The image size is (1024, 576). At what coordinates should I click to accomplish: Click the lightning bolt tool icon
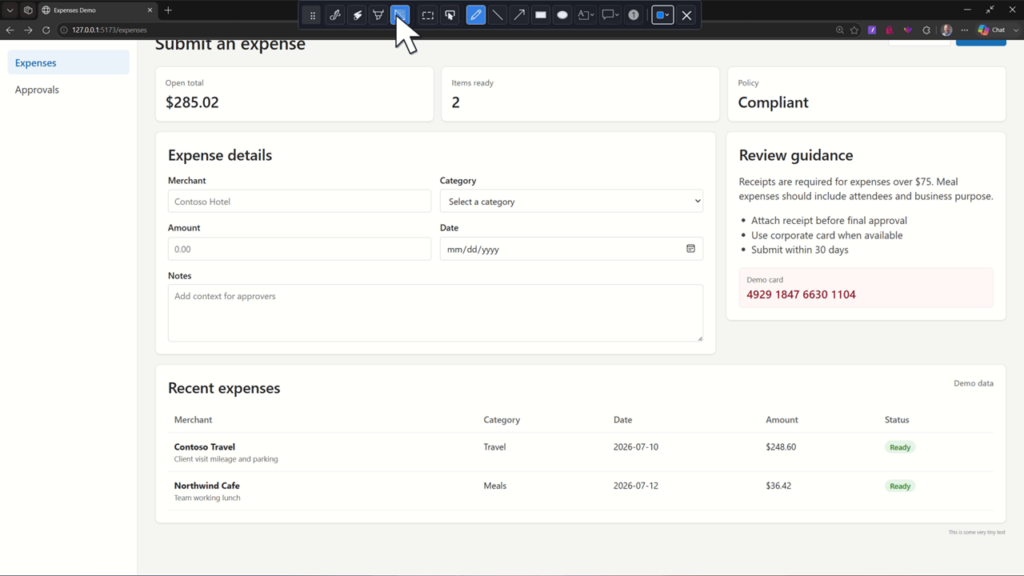[357, 15]
